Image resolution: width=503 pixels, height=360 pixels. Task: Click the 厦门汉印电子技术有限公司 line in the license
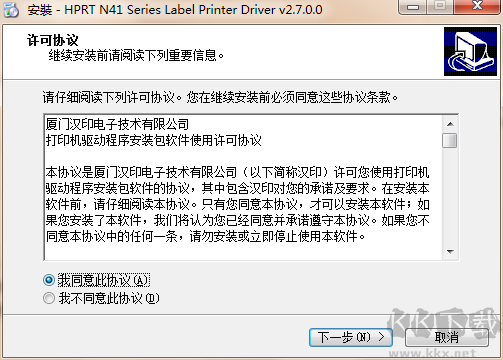117,124
